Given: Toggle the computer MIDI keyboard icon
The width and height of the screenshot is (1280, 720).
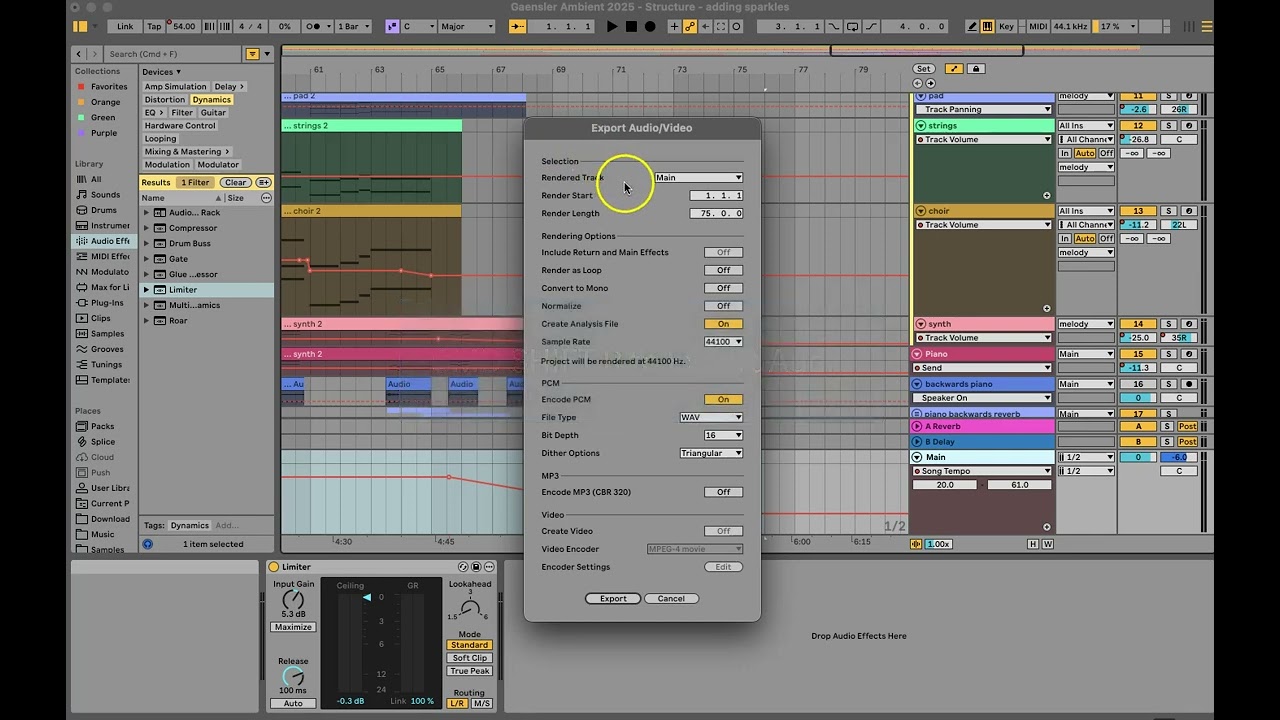Looking at the screenshot, I should tap(987, 26).
